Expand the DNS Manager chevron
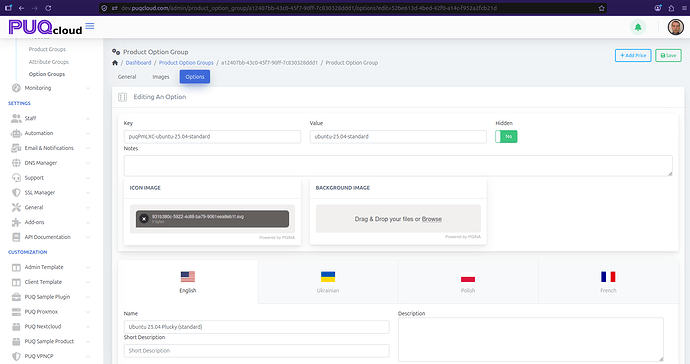 point(88,163)
